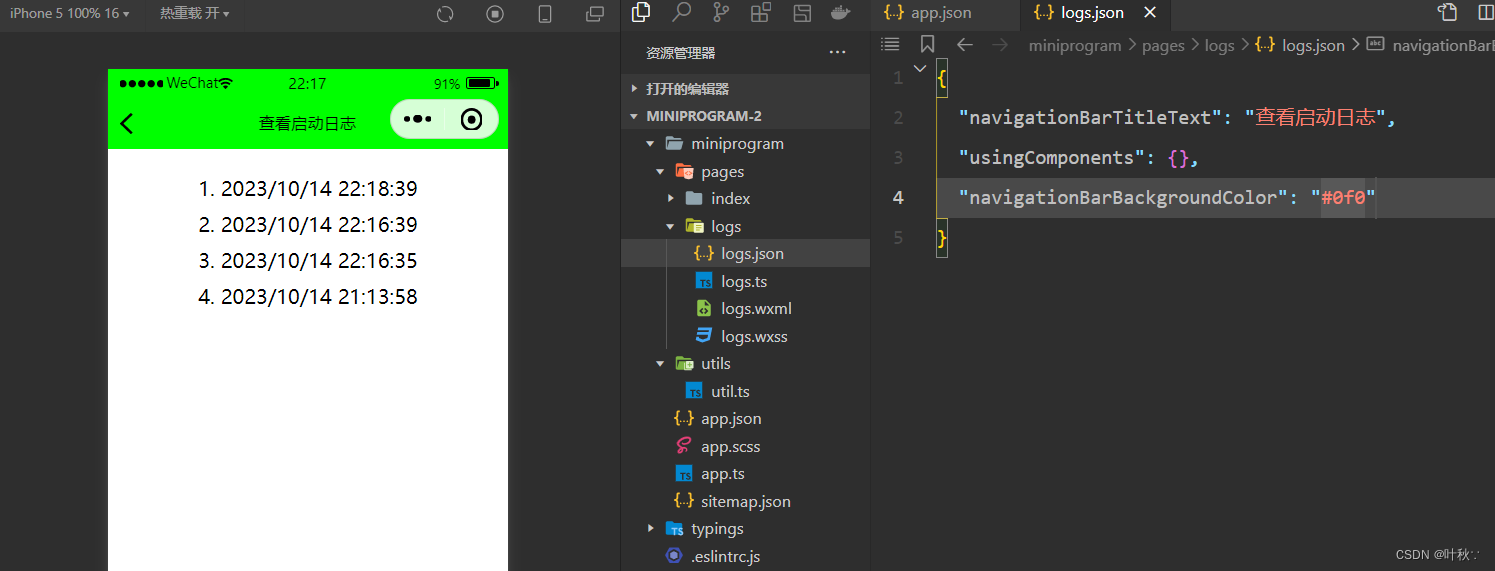Tap the back chevron in the simulator navbar
Viewport: 1495px width, 571px height.
click(127, 123)
